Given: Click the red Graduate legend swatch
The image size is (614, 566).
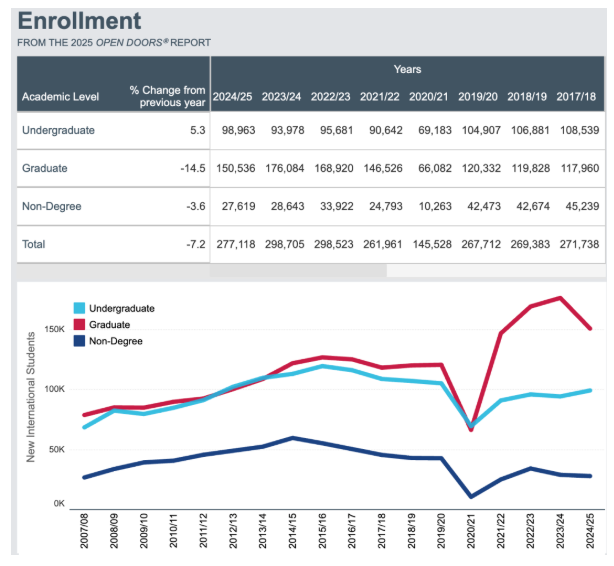Looking at the screenshot, I should [79, 325].
